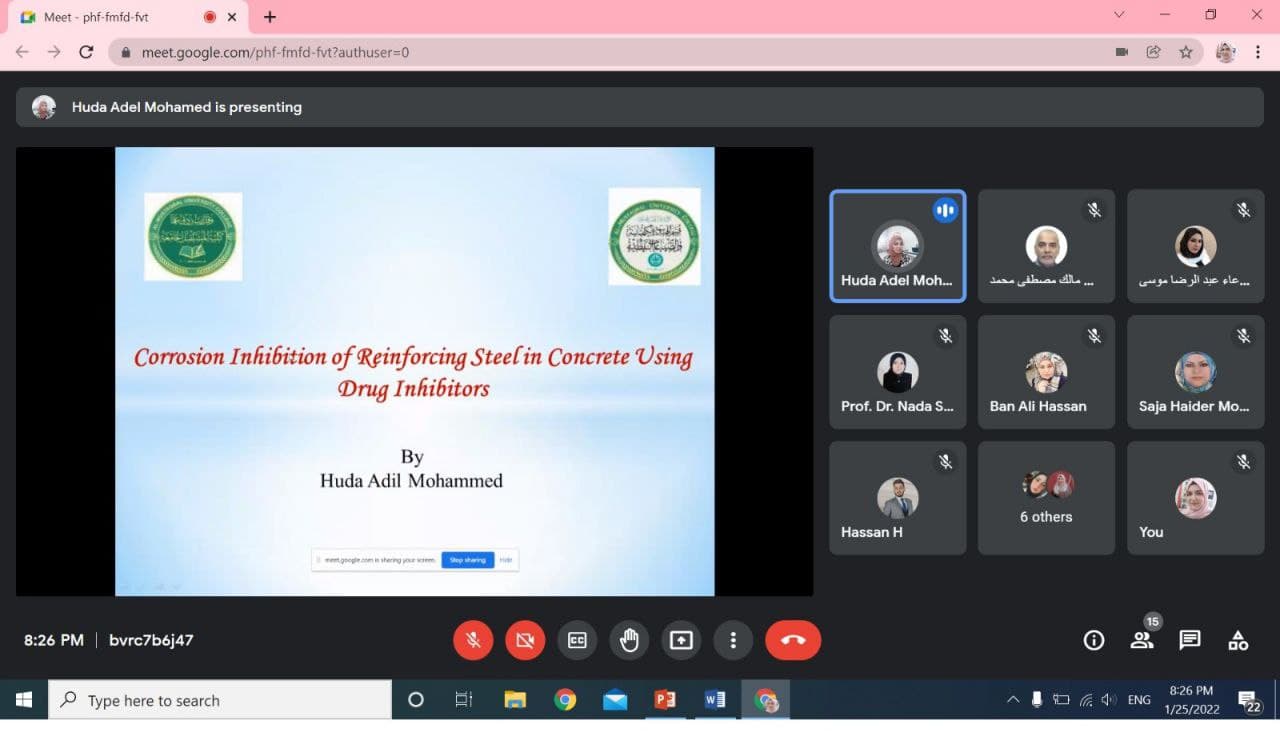Open the PowerPoint taskbar icon
The width and height of the screenshot is (1280, 737).
click(665, 699)
